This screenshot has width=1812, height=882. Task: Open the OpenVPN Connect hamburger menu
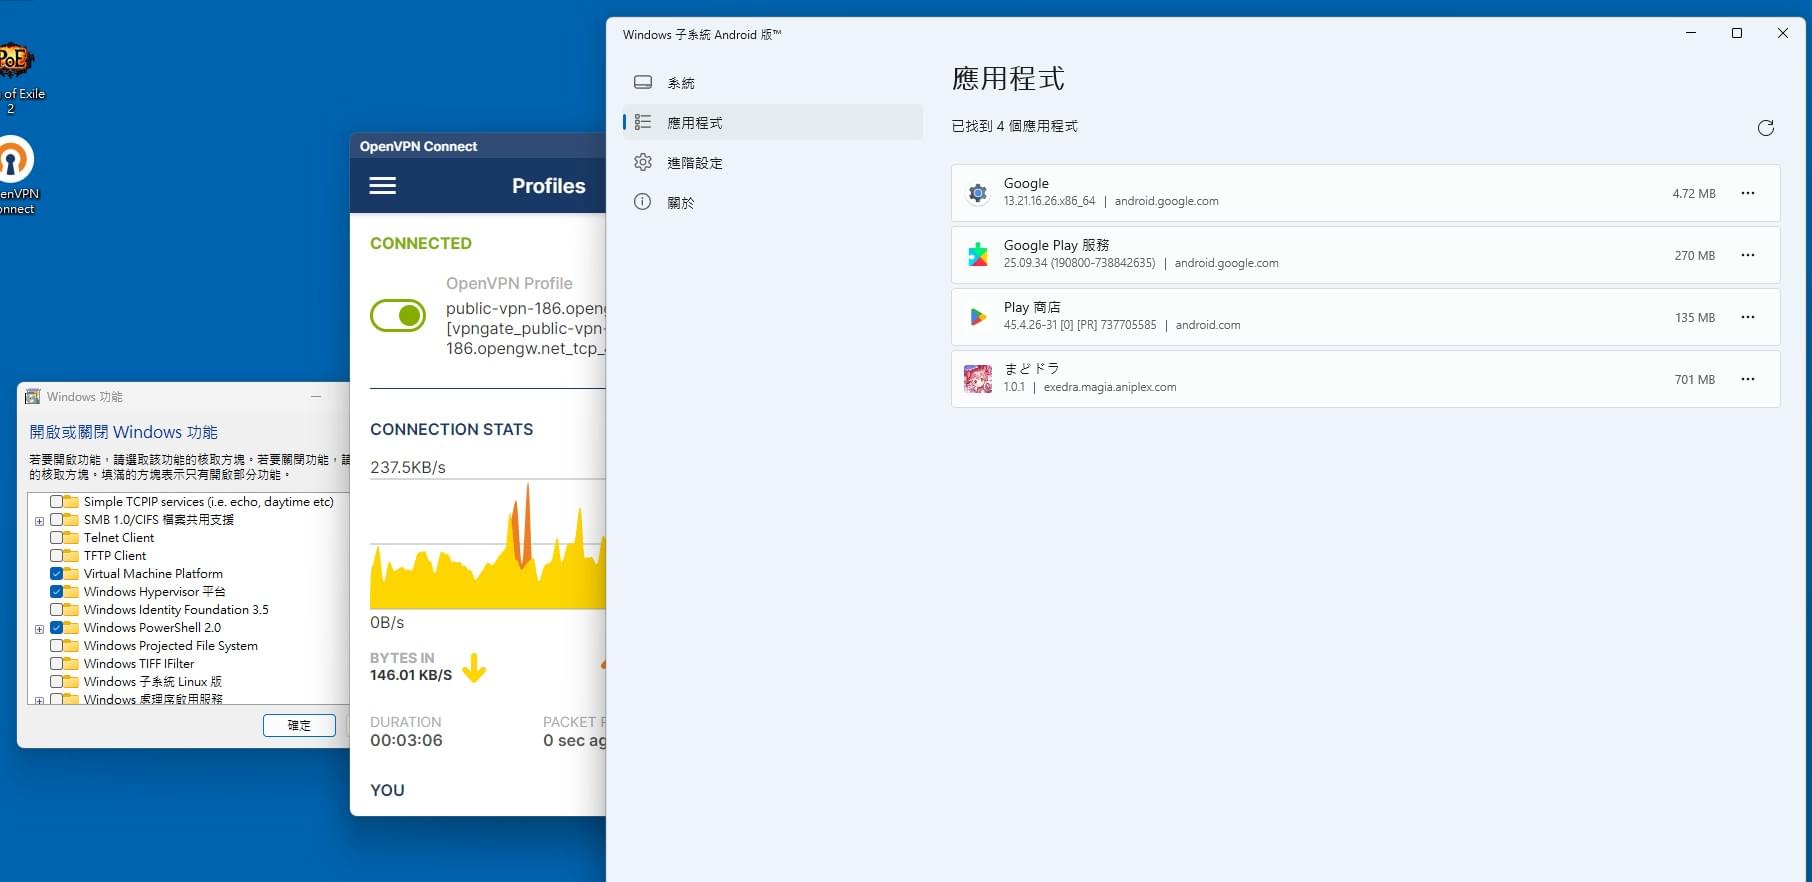tap(383, 186)
